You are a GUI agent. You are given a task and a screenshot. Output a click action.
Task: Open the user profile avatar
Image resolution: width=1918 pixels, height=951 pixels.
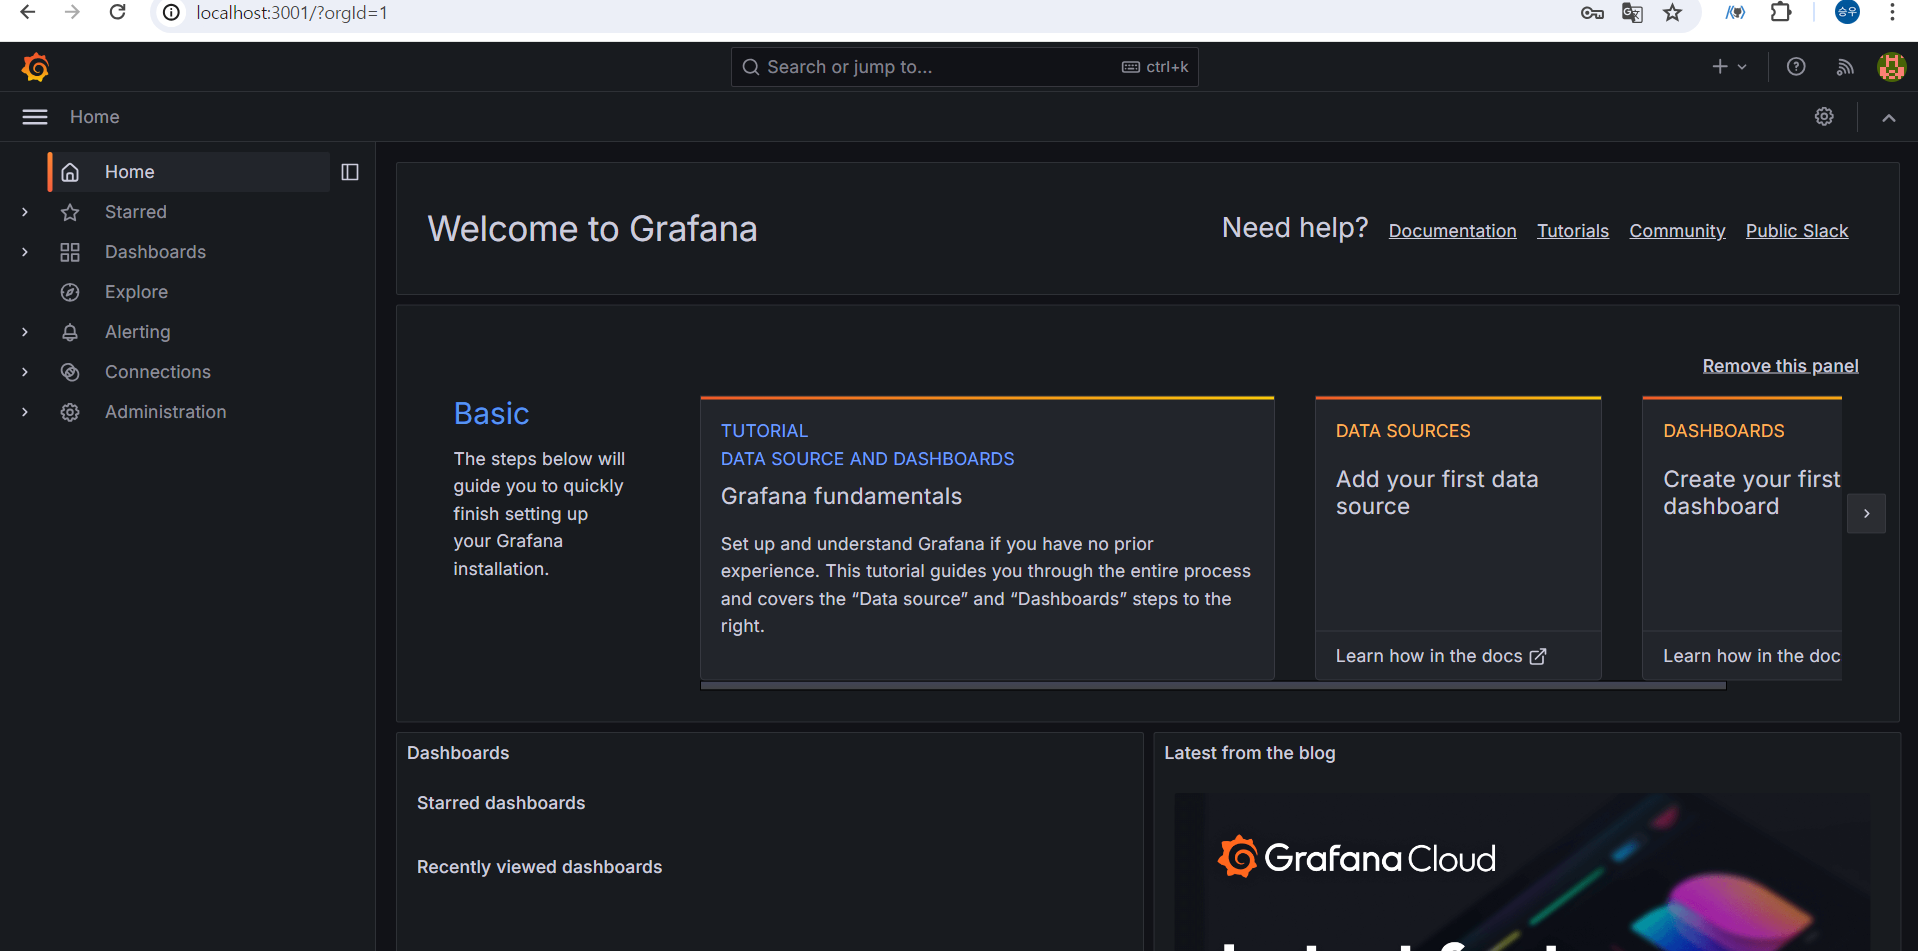coord(1891,67)
